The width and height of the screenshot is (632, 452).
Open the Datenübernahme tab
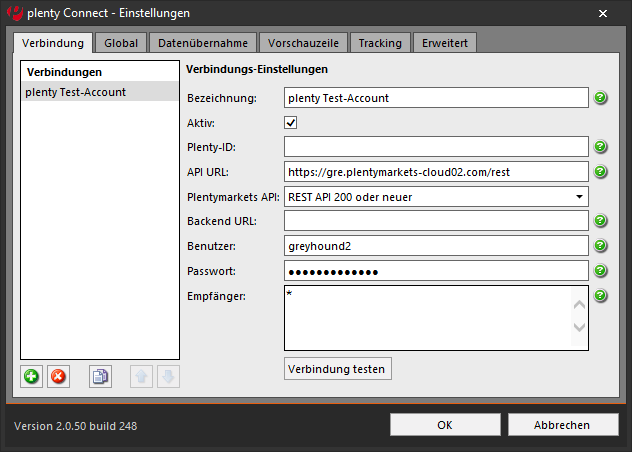(x=203, y=43)
